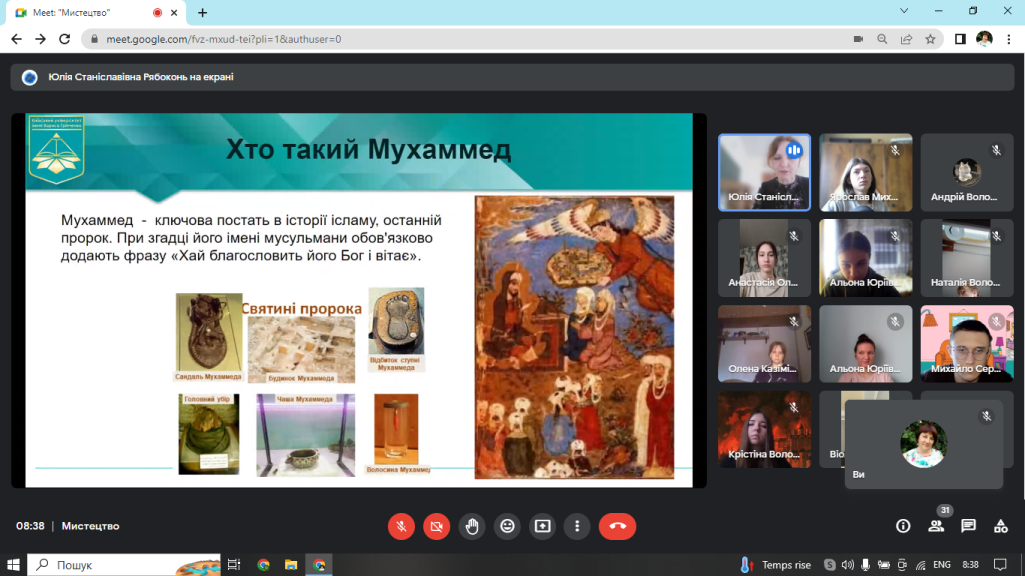Image resolution: width=1025 pixels, height=576 pixels.
Task: Unmute the microphone in Meet
Action: click(x=401, y=526)
